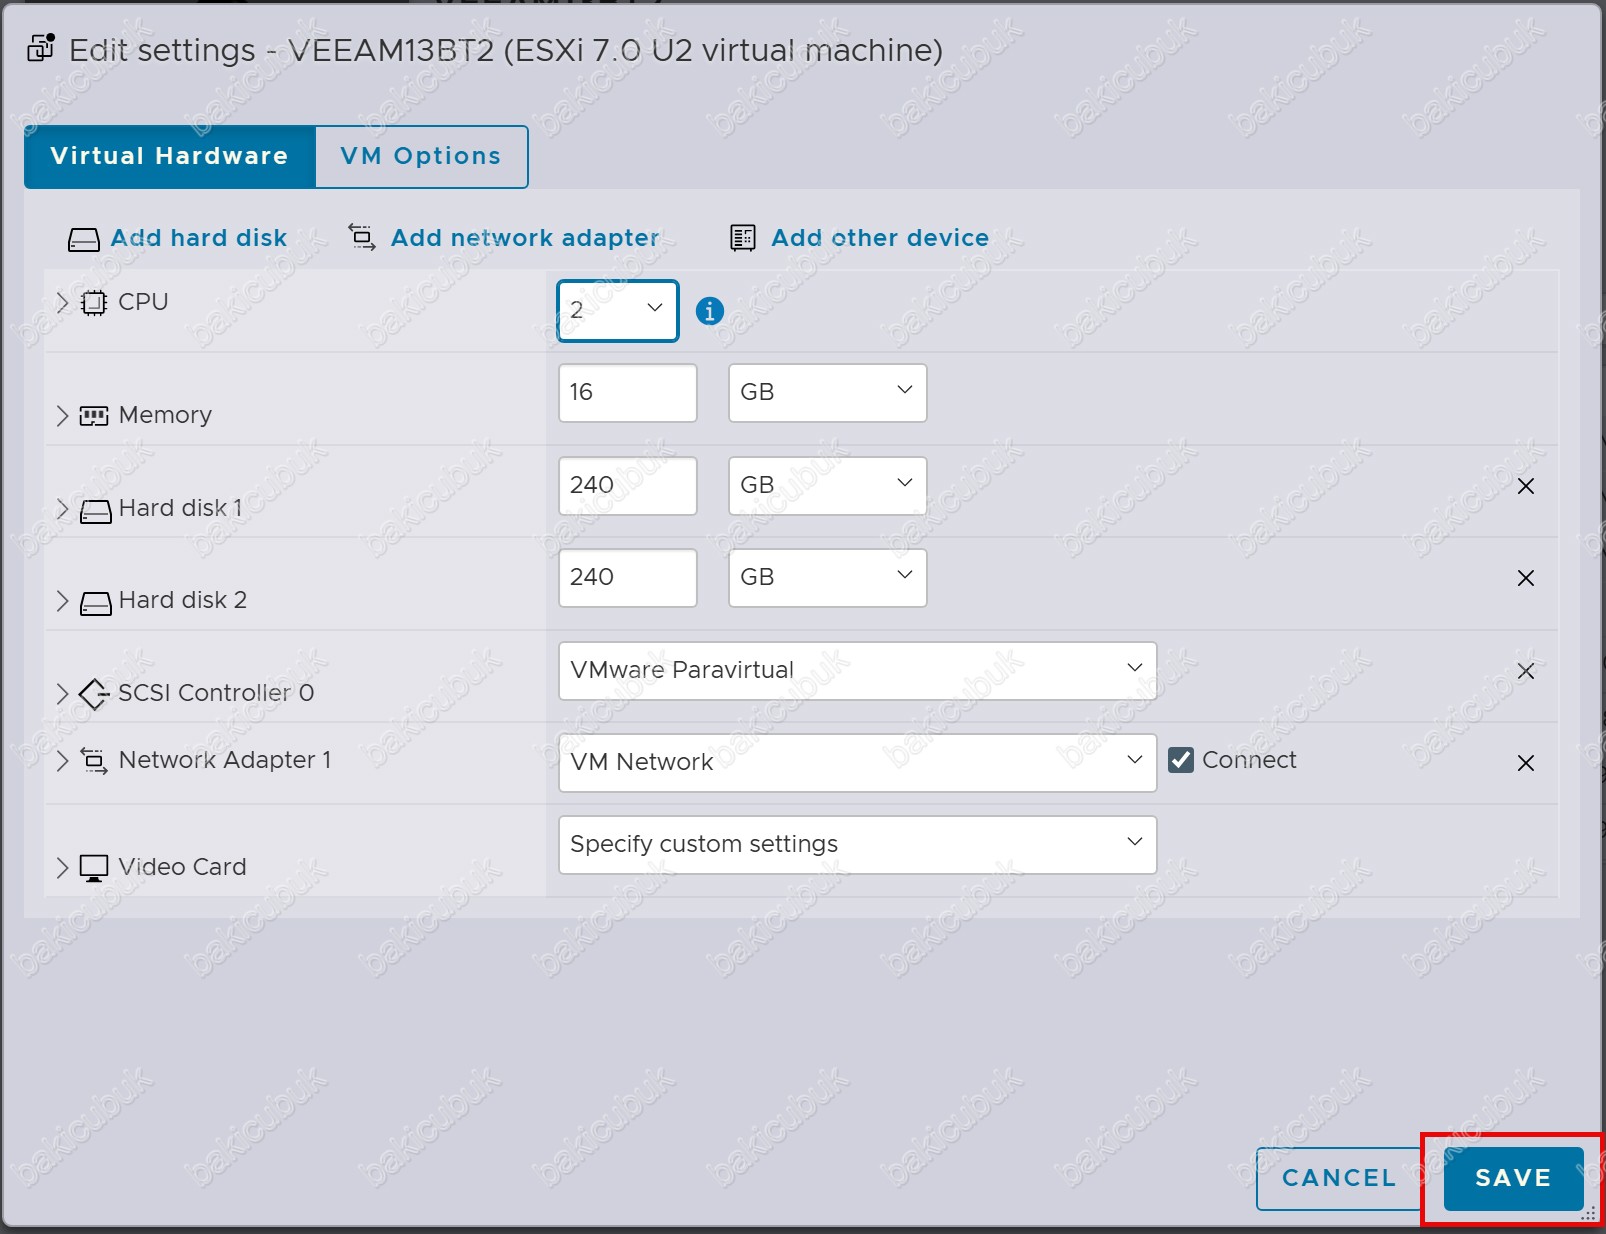Expand the SCSI Controller 0 row
The width and height of the screenshot is (1606, 1234).
62,693
